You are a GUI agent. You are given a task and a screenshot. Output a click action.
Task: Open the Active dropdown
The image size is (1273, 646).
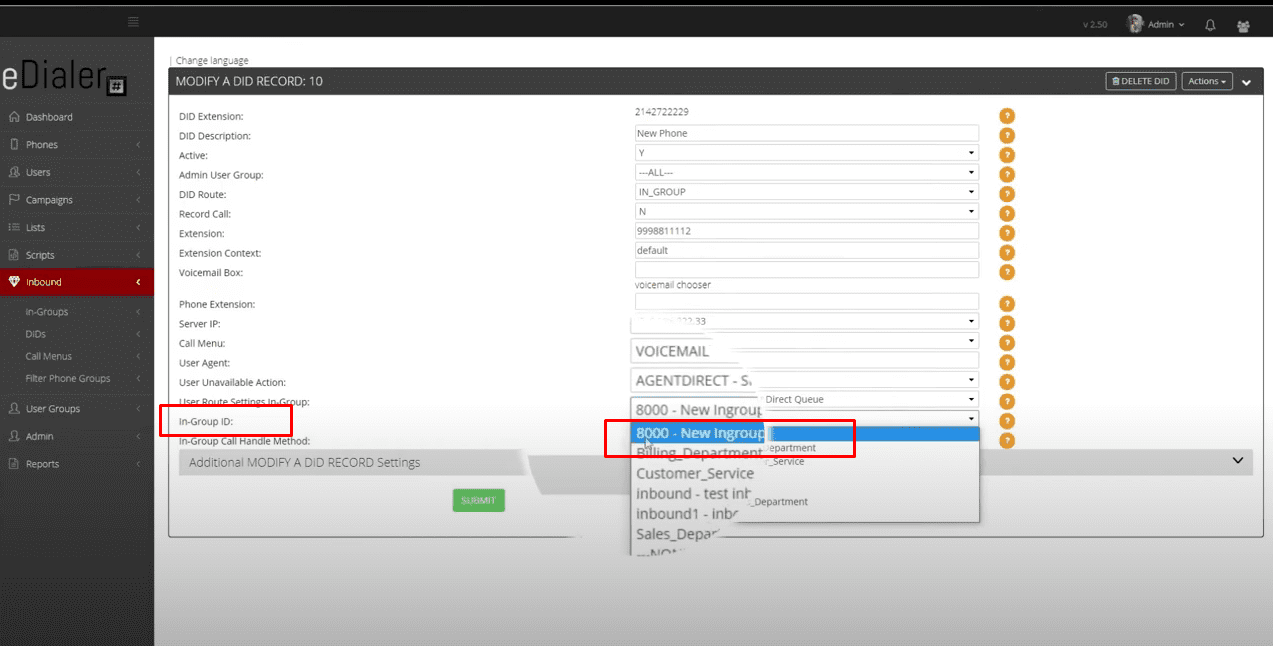coord(807,153)
